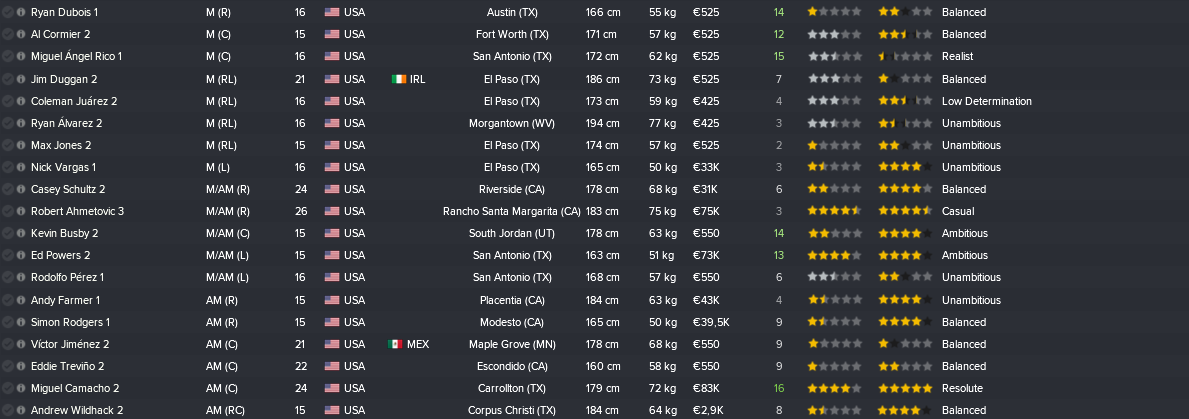Open Simon Rodgers 1 player profile
Screen dimensions: 1189x419
[x=71, y=322]
